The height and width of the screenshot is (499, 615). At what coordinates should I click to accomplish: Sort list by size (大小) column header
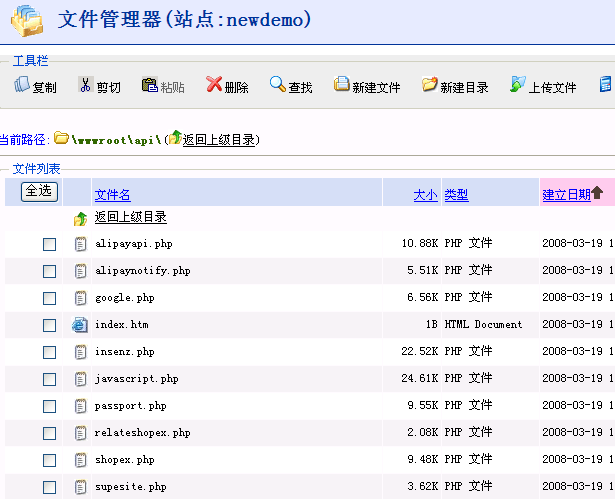point(425,195)
